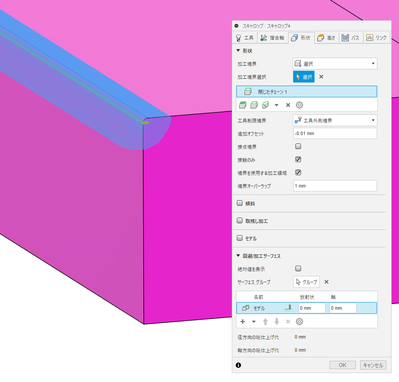Image resolution: width=399 pixels, height=382 pixels.
Task: Click the third edge selection cube icon
Action: [x=265, y=105]
